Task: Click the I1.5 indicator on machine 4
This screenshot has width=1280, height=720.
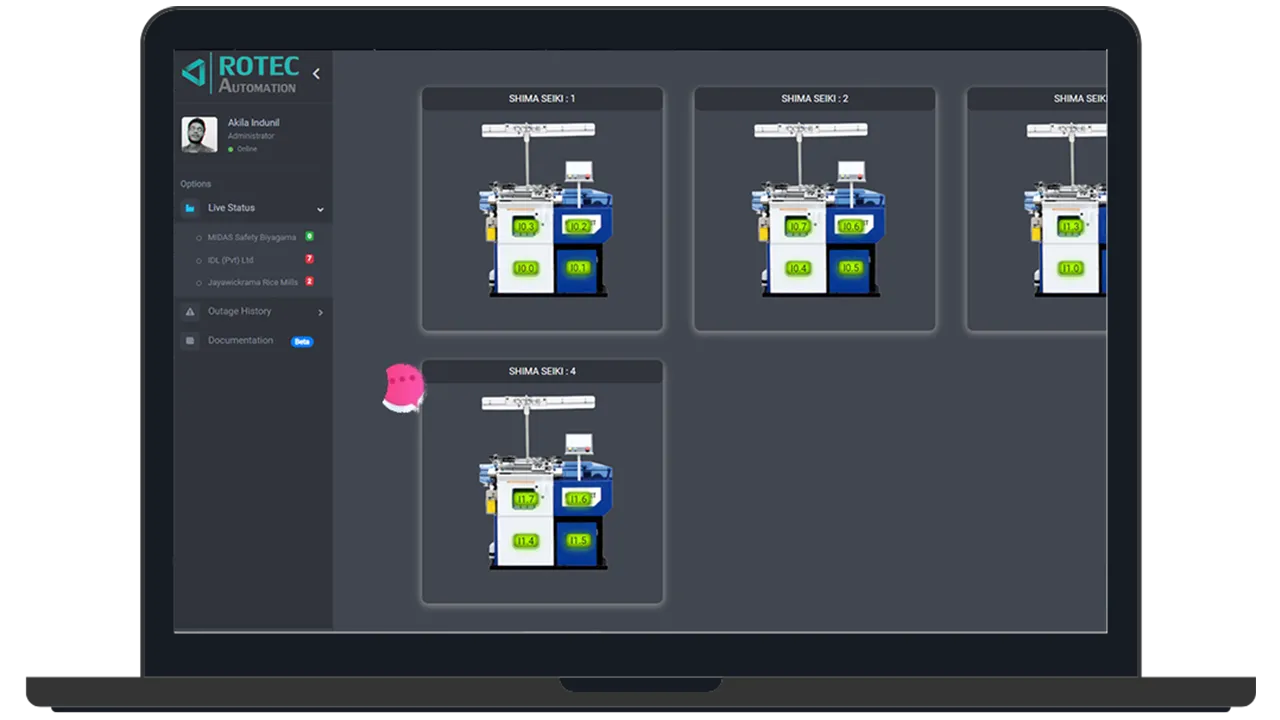Action: [x=578, y=541]
